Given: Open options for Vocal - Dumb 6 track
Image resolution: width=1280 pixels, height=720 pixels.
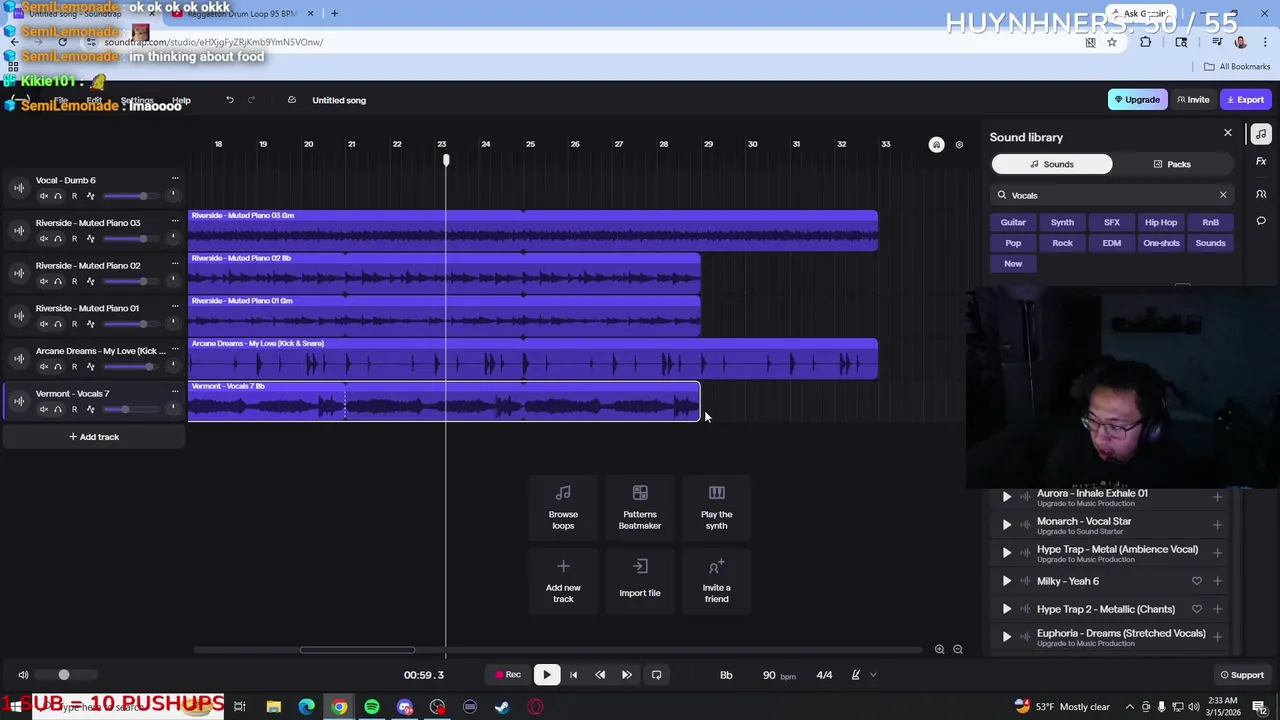Looking at the screenshot, I should (175, 180).
